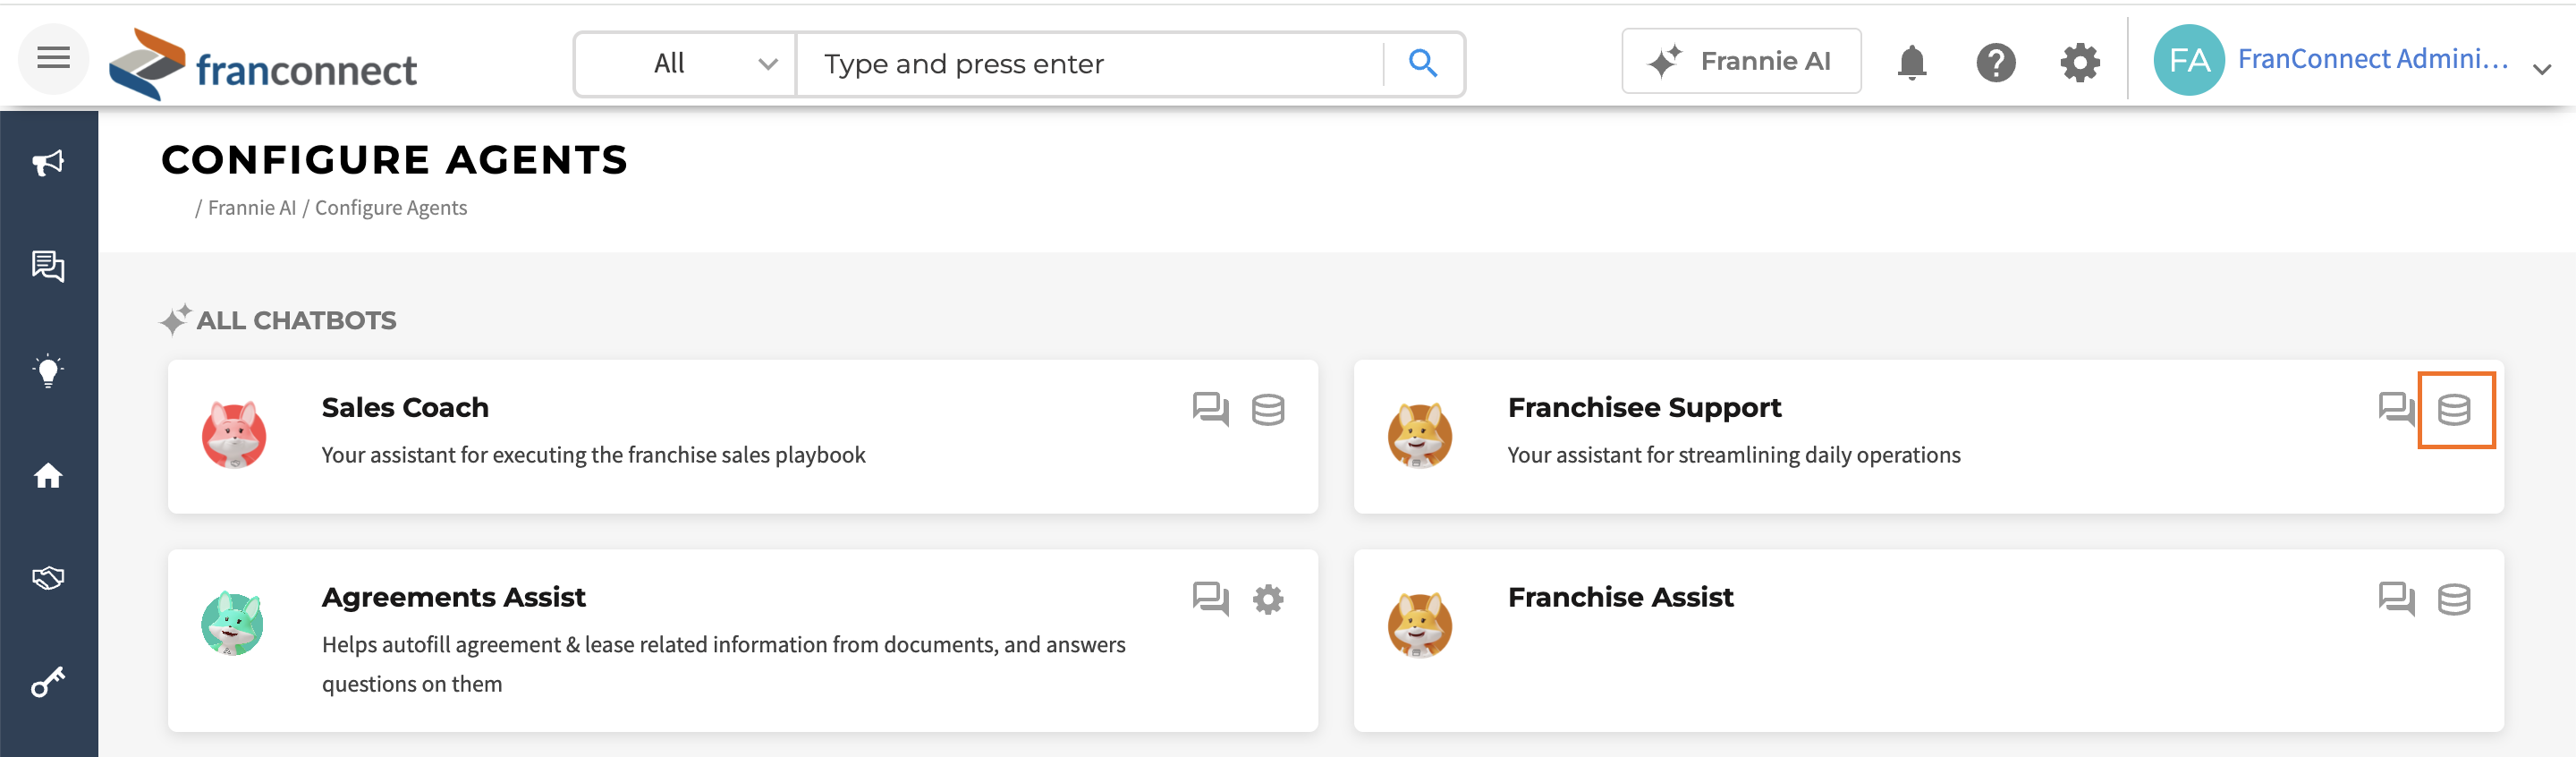The width and height of the screenshot is (2576, 757).
Task: Go to the home sidebar icon
Action: coord(48,476)
